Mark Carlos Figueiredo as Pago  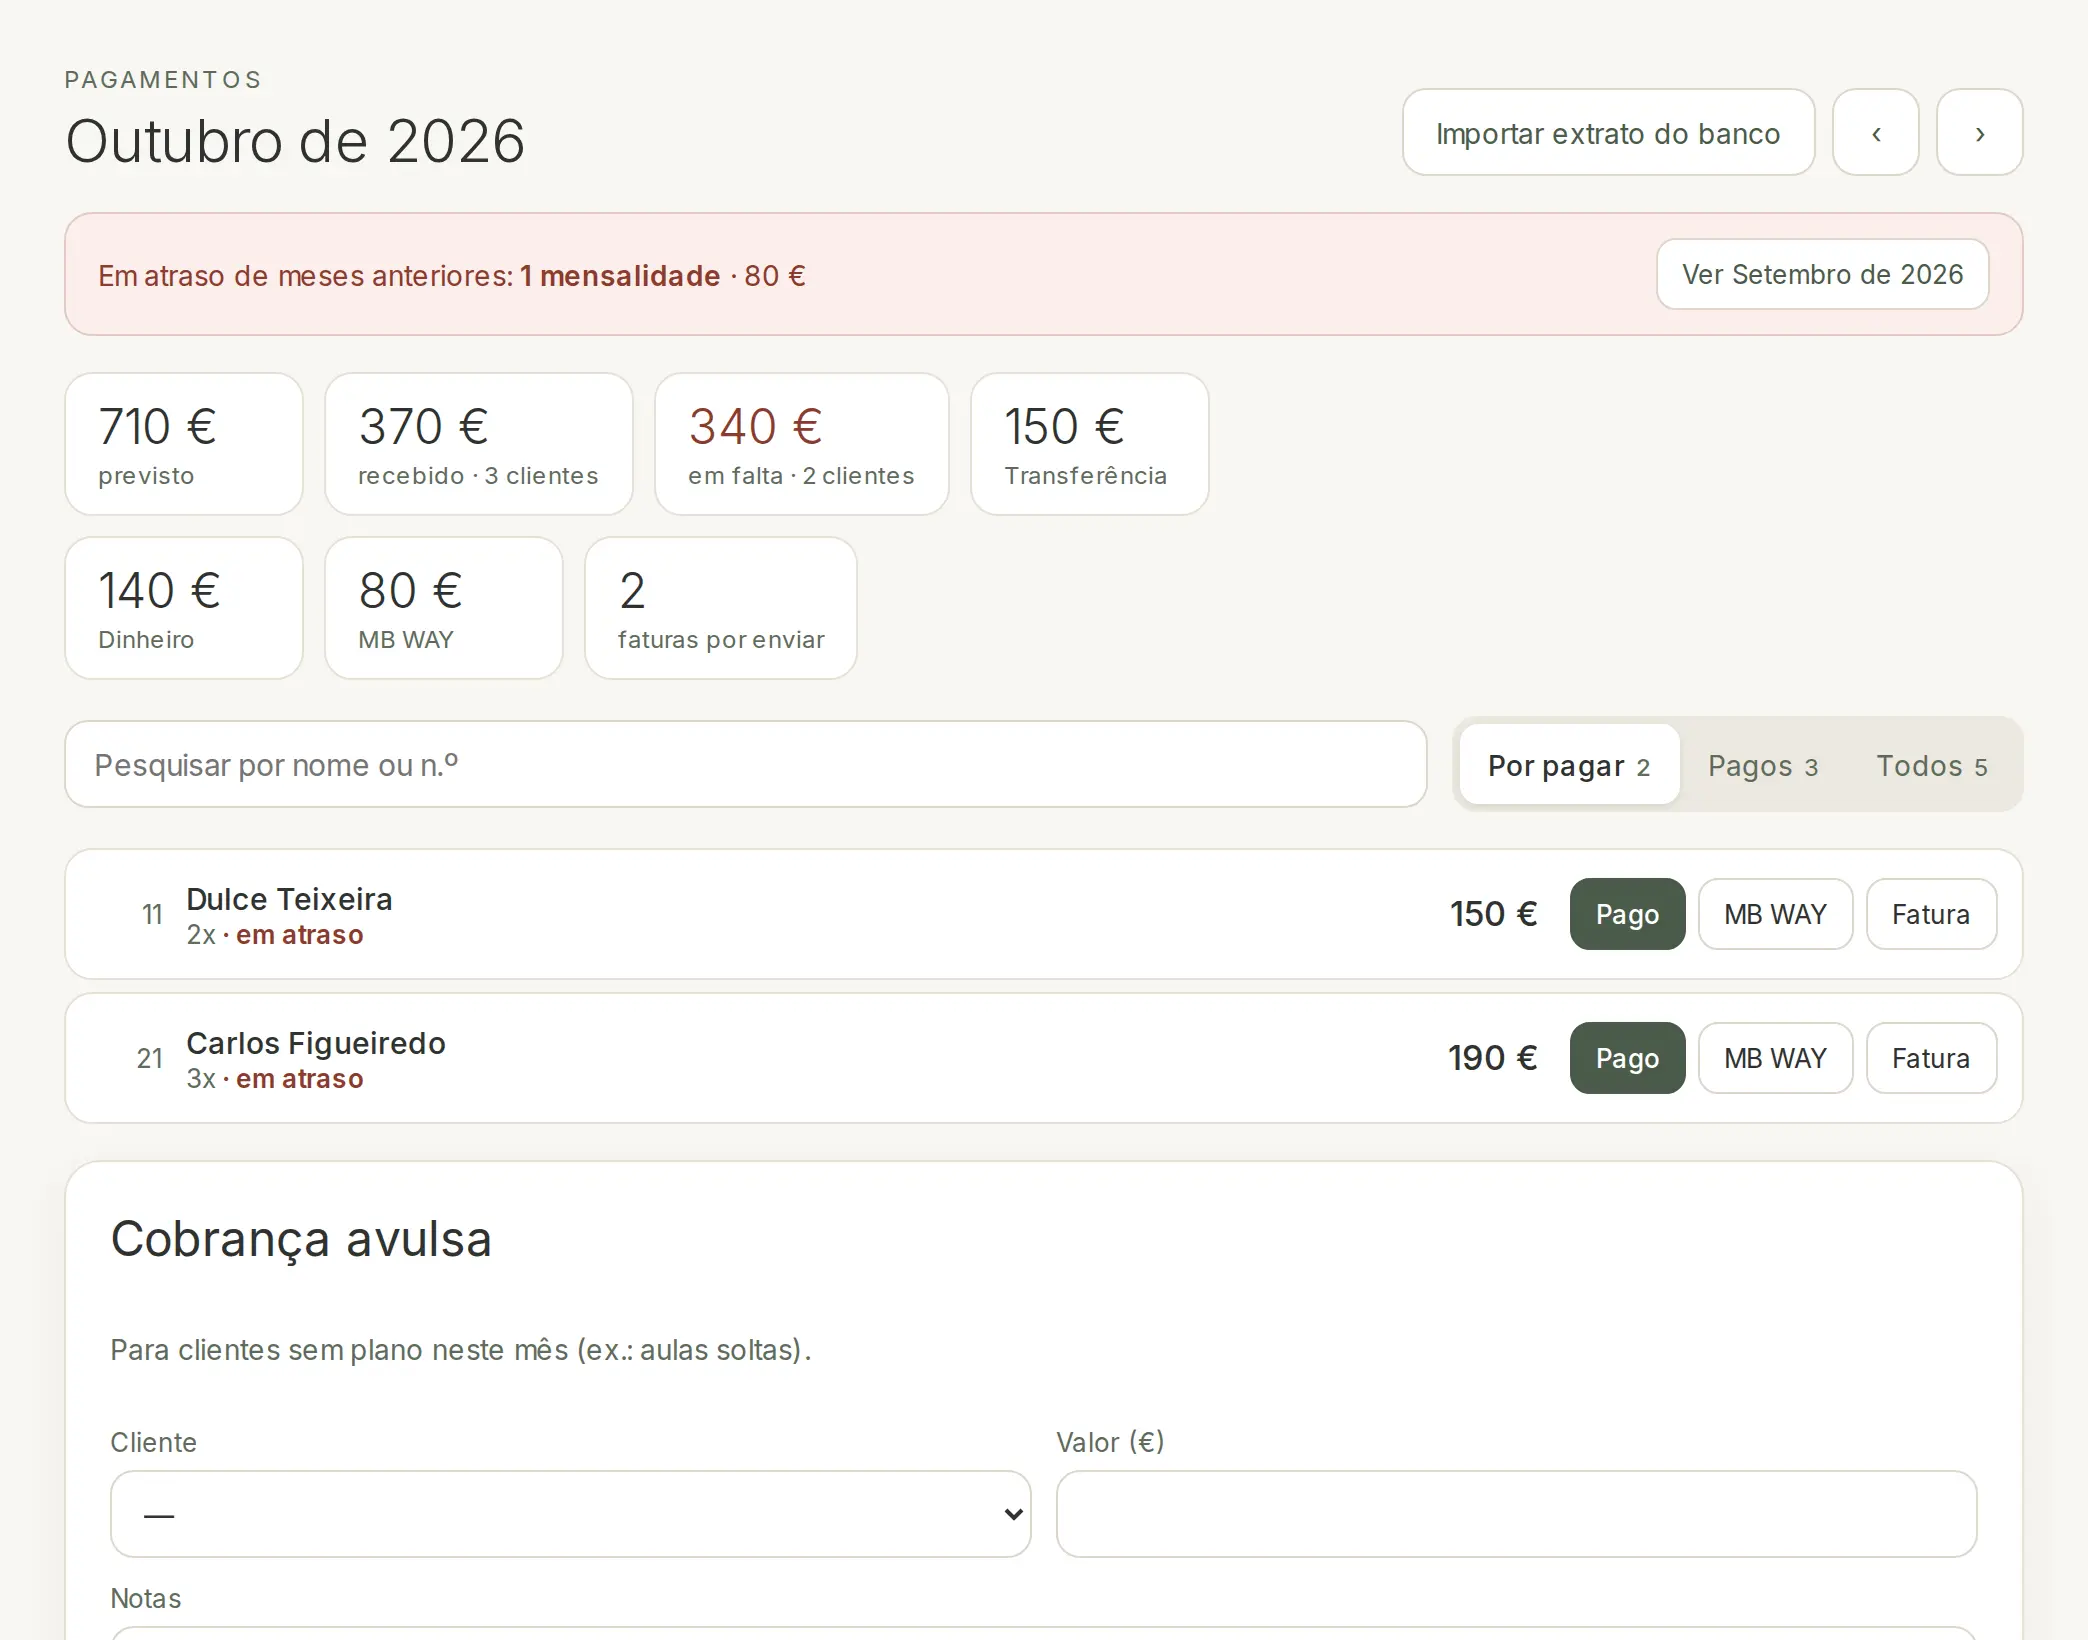1627,1058
